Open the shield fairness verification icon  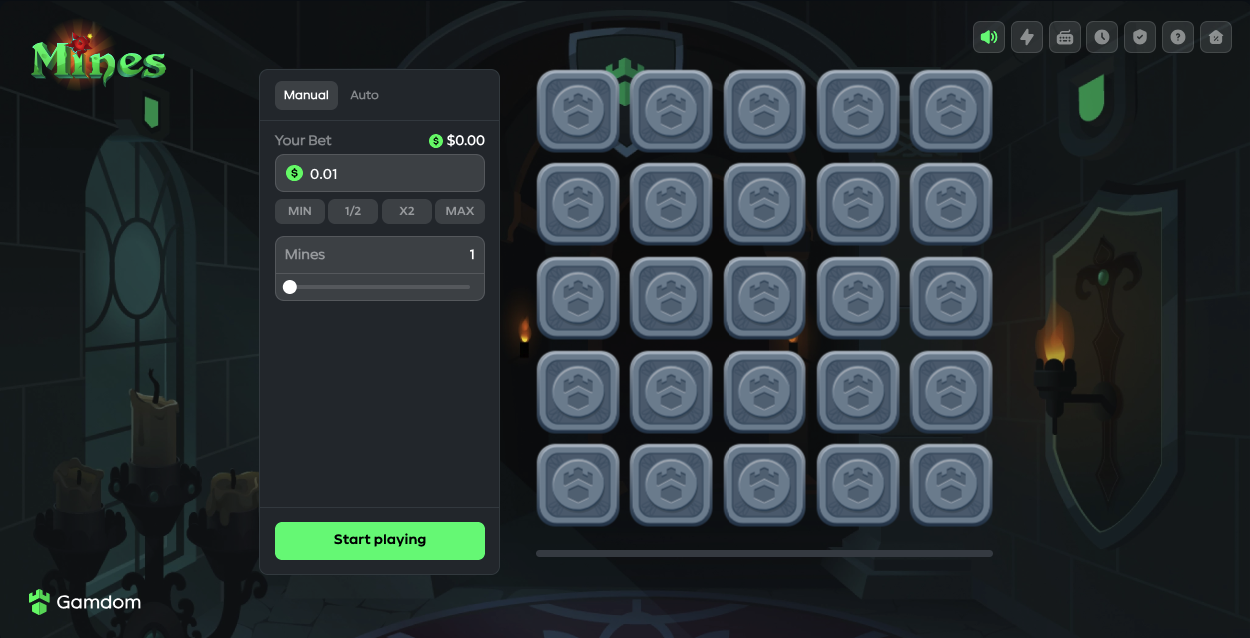tap(1140, 37)
